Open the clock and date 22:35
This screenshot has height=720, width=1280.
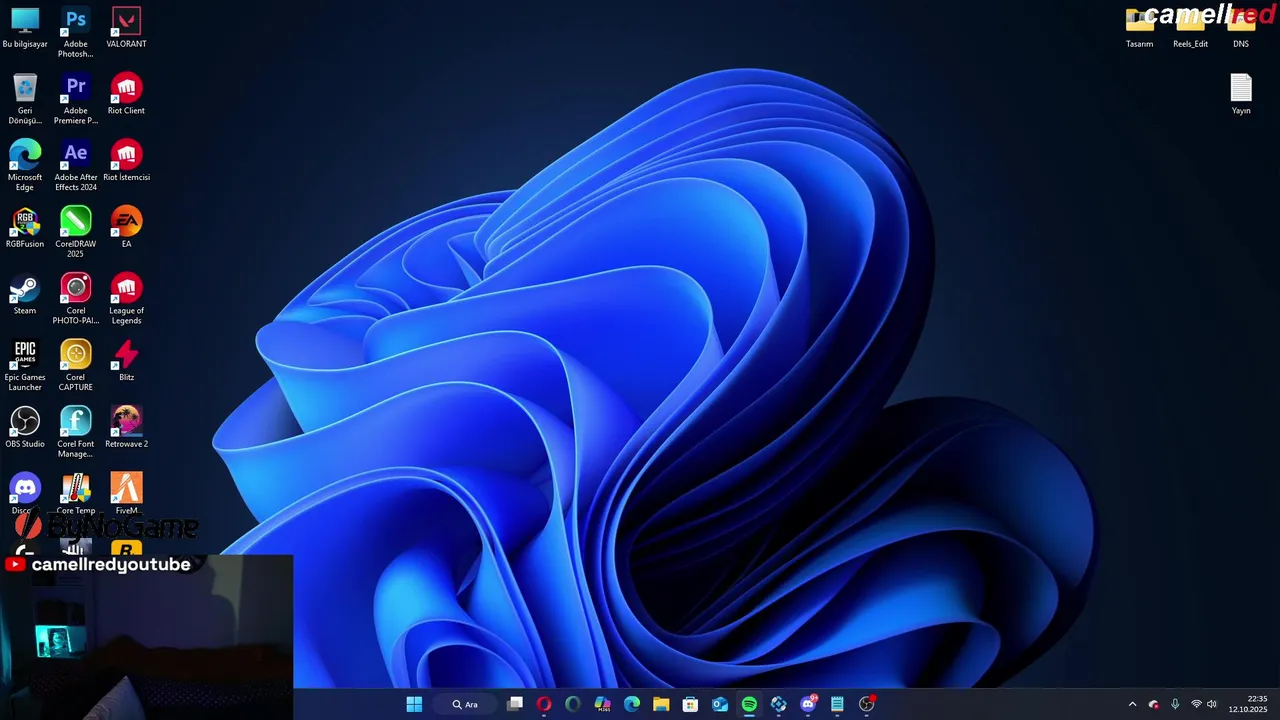point(1249,704)
